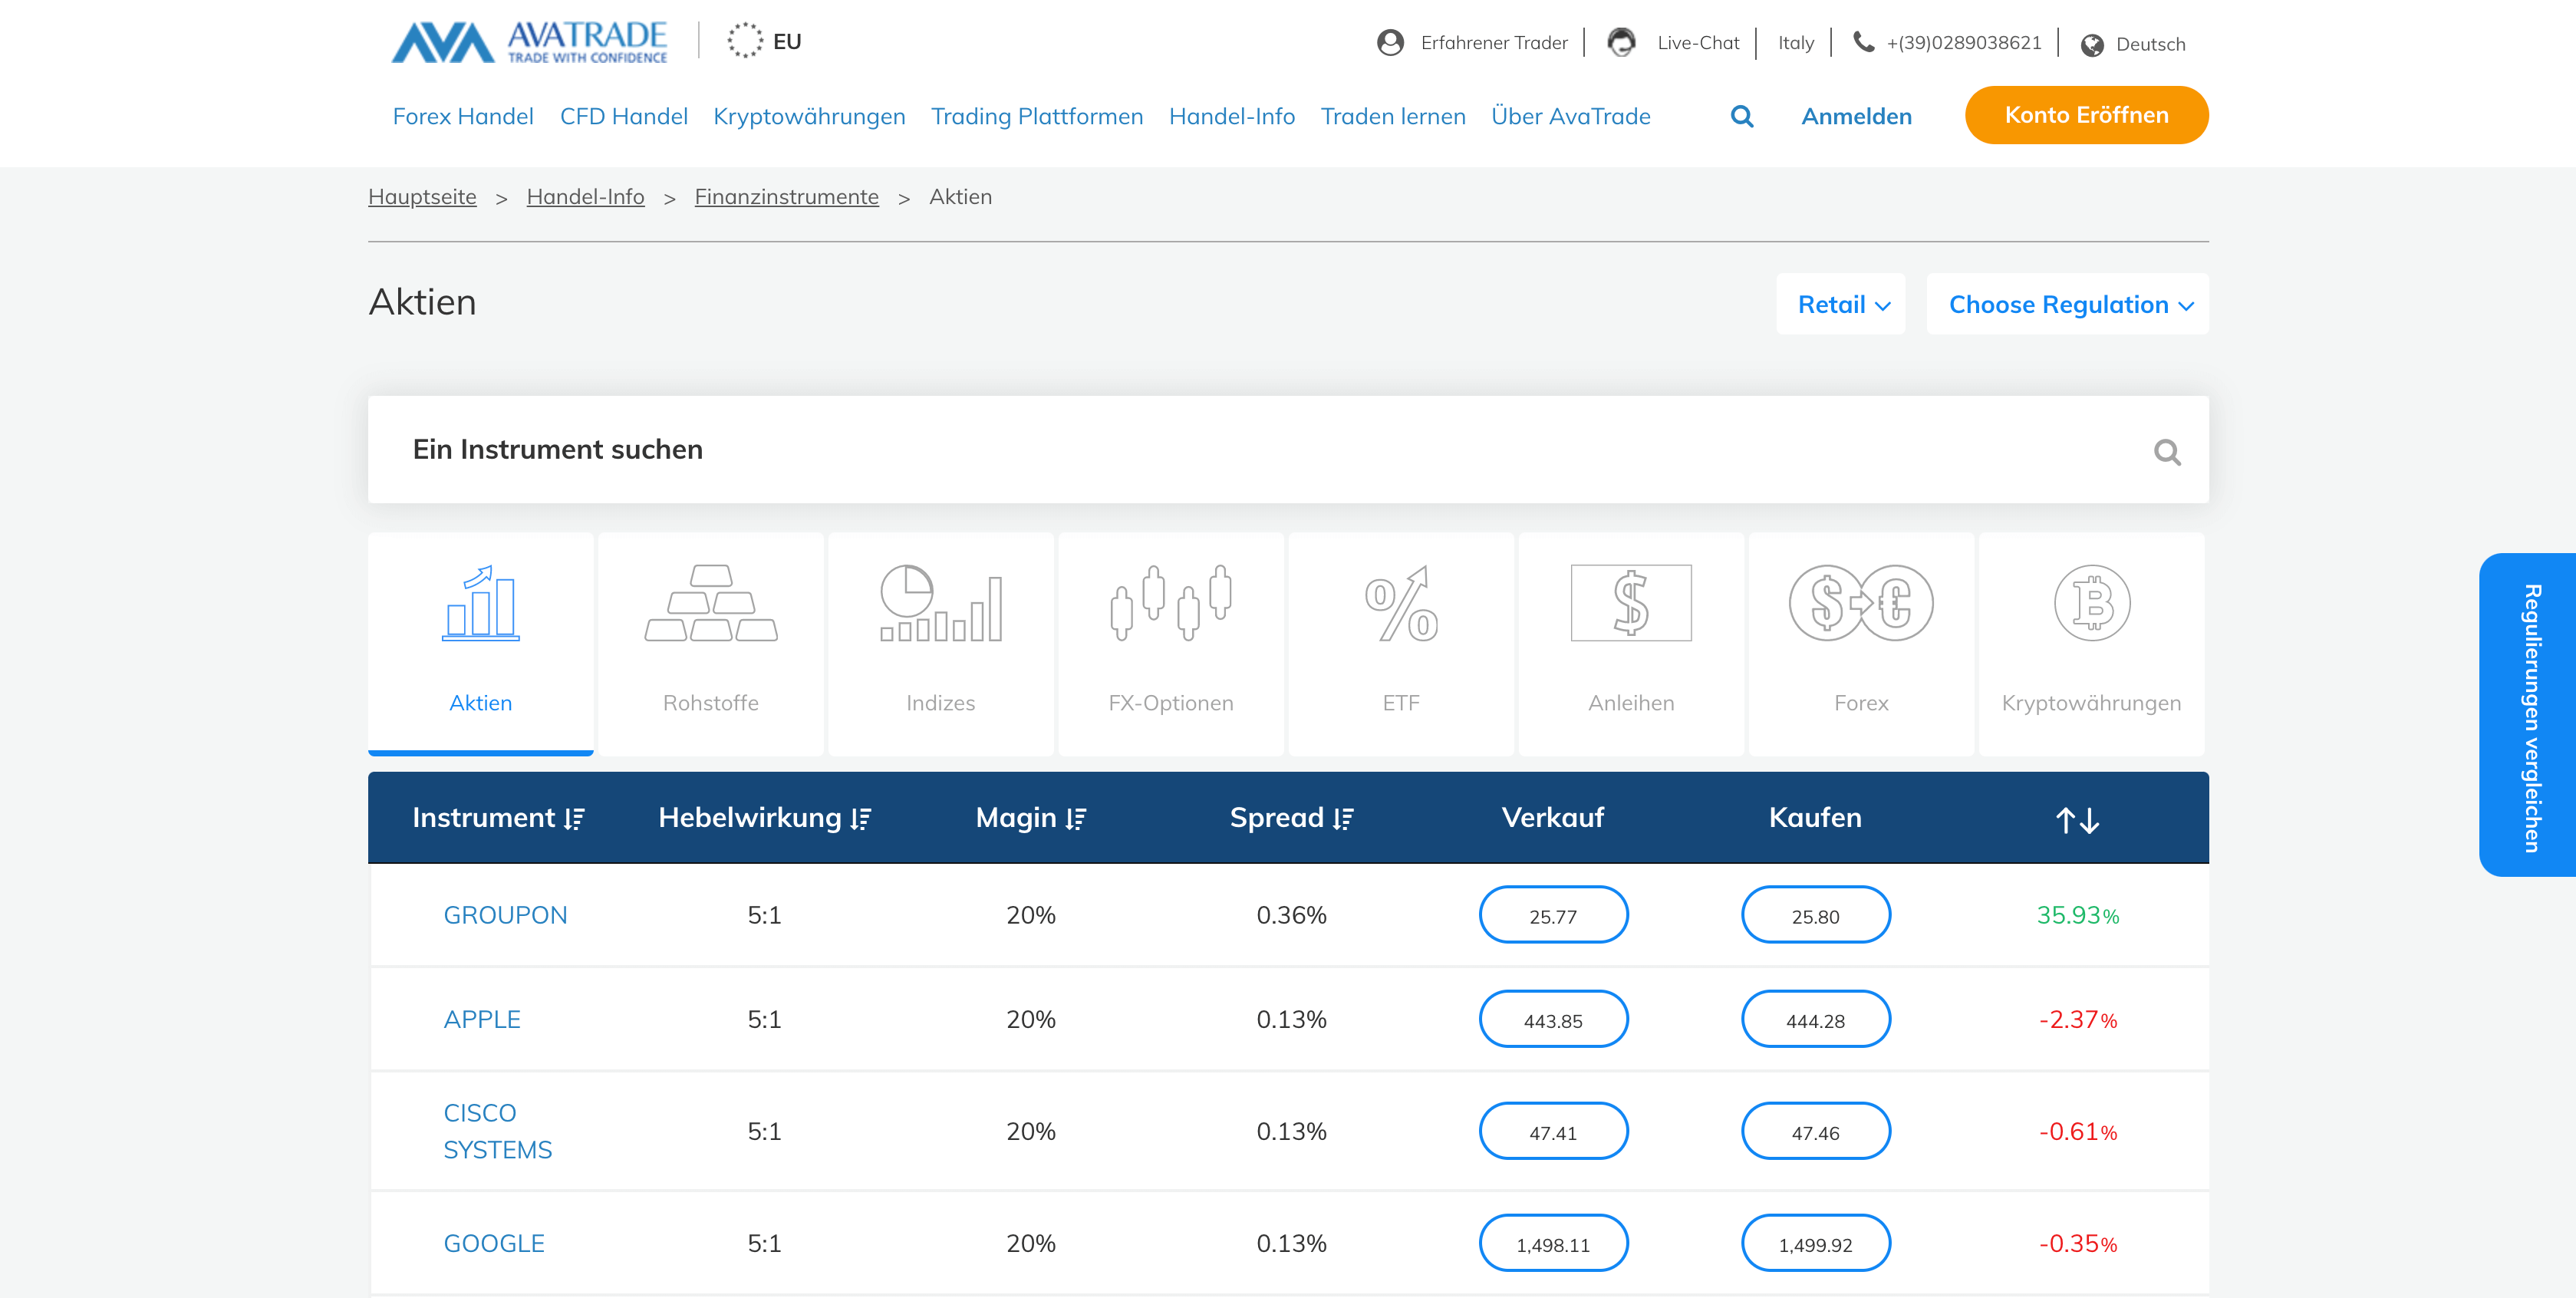Select the Aktien bar chart icon
2576x1298 pixels.
[x=480, y=603]
